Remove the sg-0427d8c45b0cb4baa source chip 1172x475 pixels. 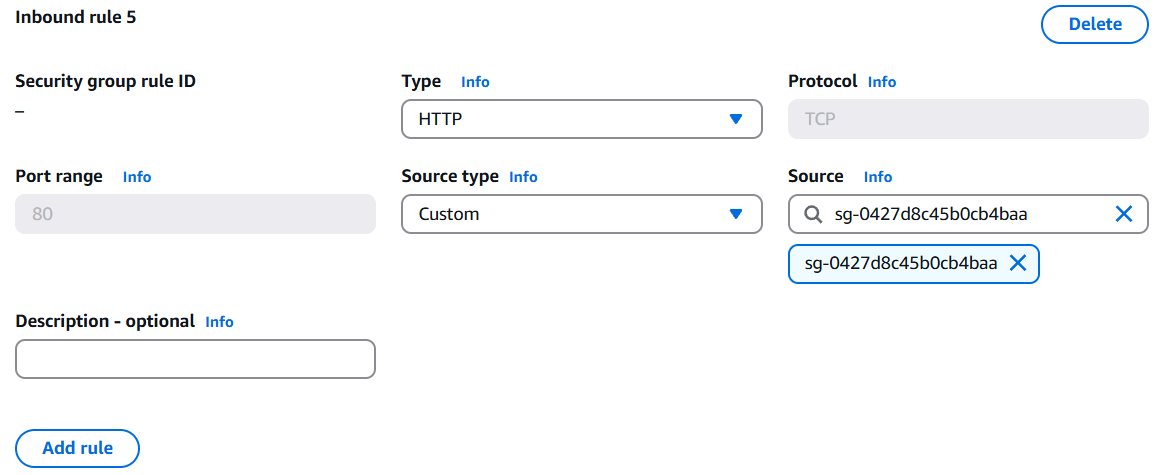click(1018, 263)
